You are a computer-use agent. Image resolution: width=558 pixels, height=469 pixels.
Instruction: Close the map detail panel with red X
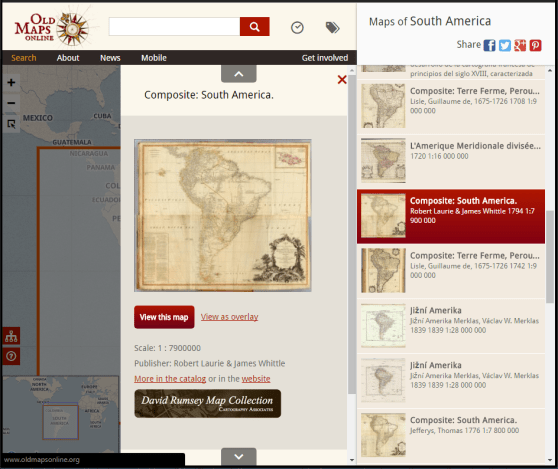coord(342,79)
